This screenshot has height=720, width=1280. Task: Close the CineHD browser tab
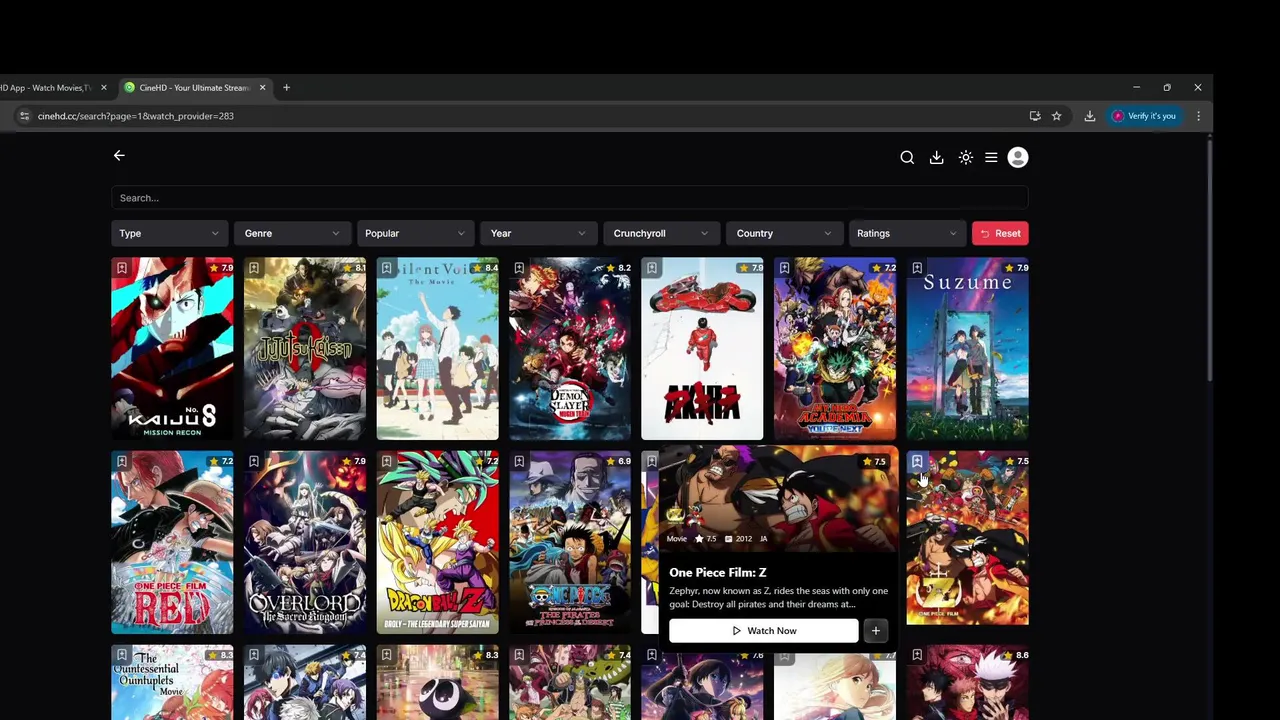(x=262, y=88)
